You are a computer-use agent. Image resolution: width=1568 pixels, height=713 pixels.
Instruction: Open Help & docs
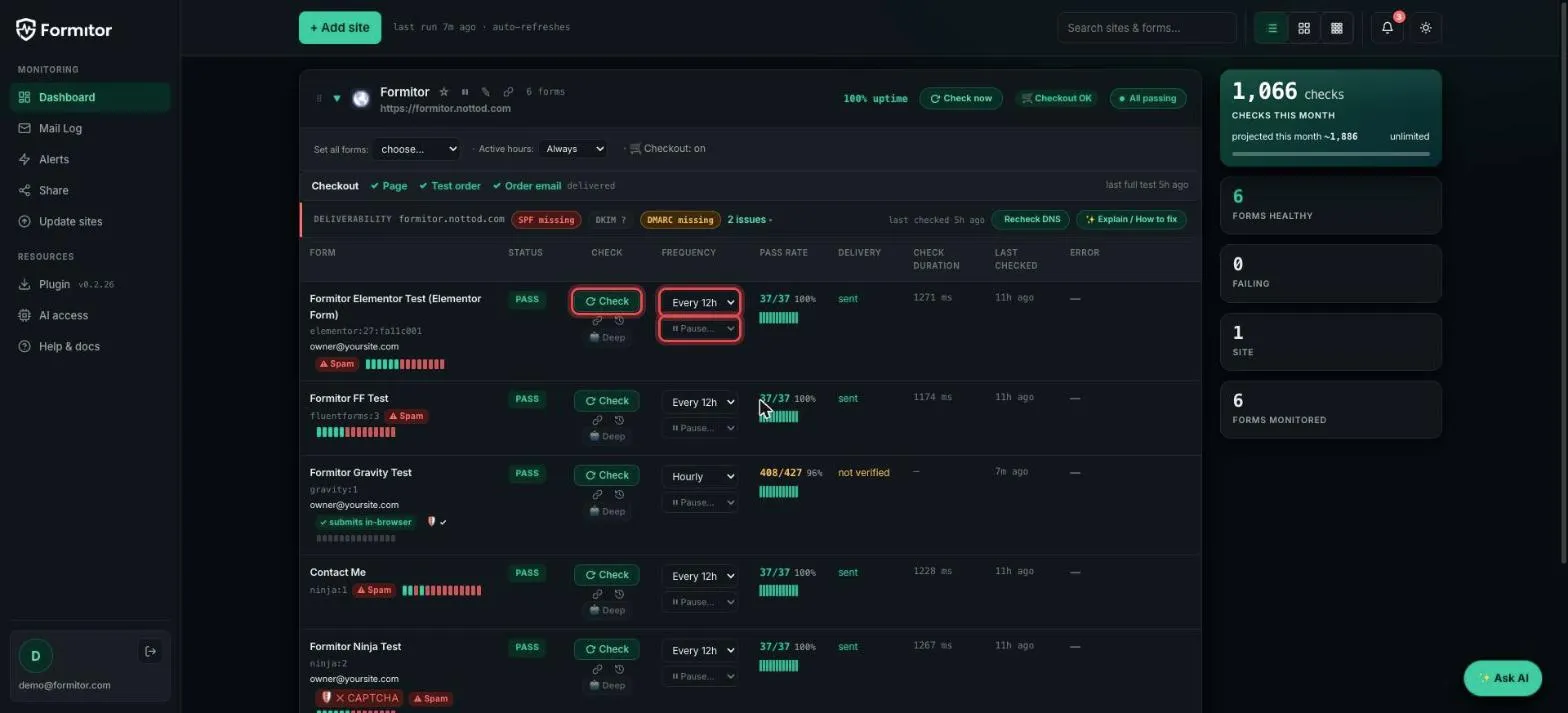(x=90, y=346)
